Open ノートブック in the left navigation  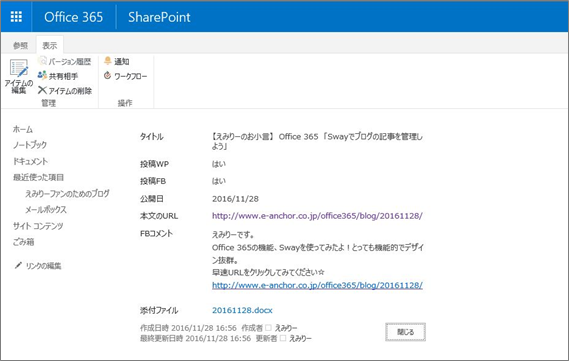[x=30, y=145]
